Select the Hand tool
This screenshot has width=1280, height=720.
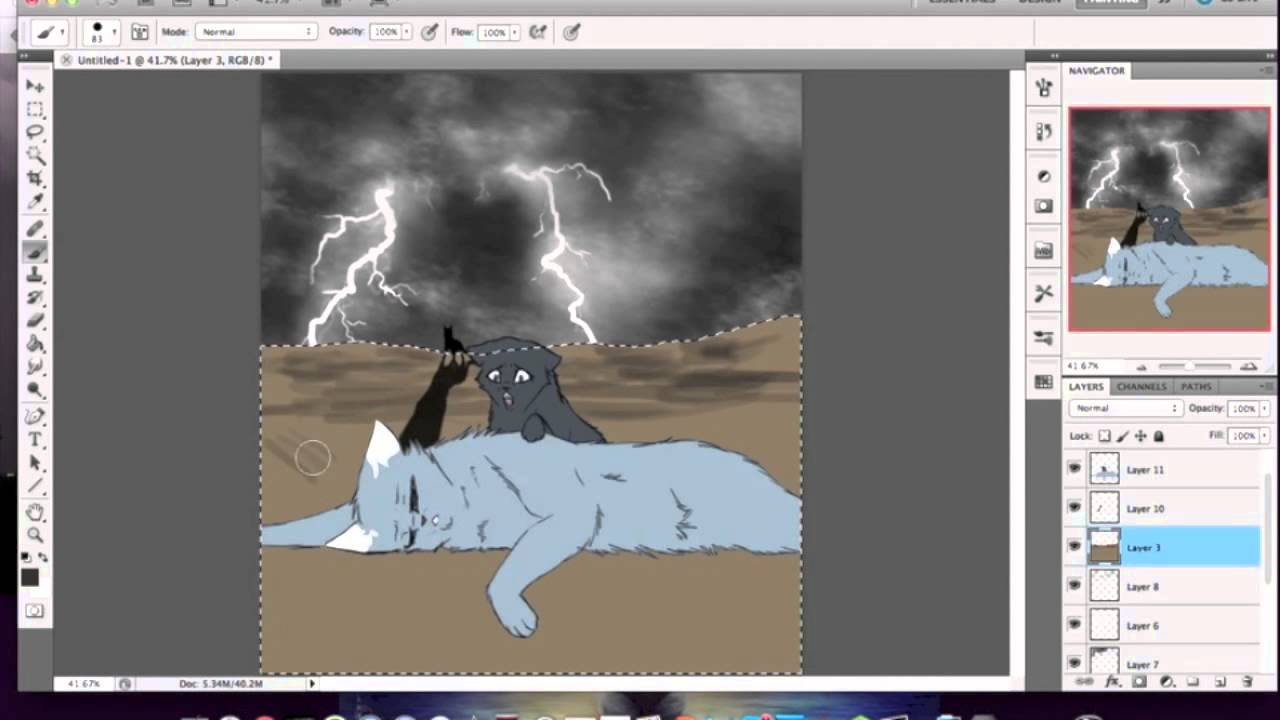click(x=35, y=512)
